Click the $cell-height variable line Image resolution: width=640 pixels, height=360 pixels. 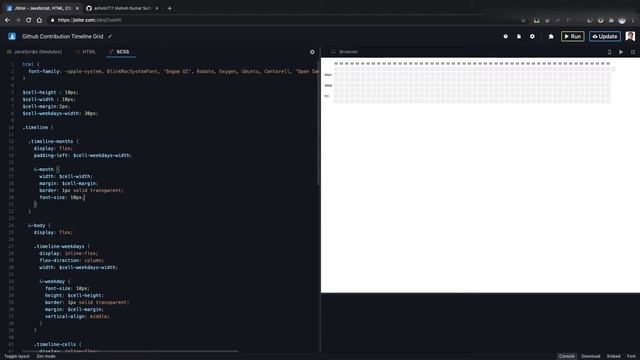coord(50,92)
